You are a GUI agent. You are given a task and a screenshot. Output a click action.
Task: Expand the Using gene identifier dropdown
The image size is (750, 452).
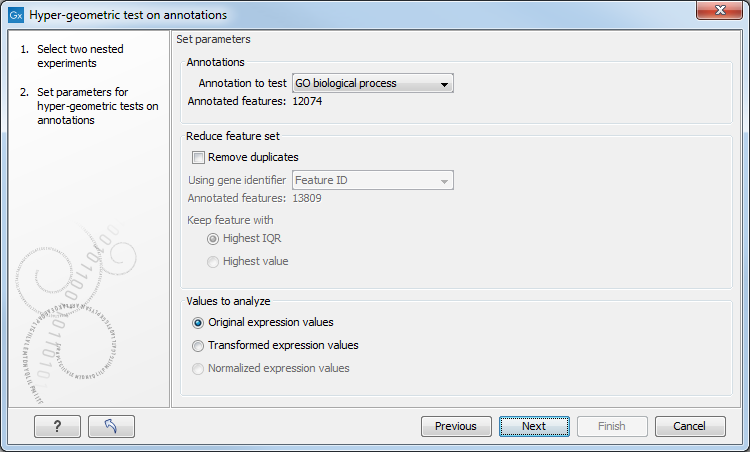tap(371, 180)
